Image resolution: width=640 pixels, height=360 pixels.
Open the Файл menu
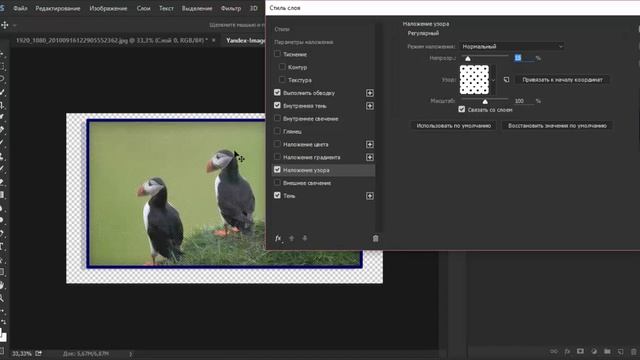click(20, 8)
